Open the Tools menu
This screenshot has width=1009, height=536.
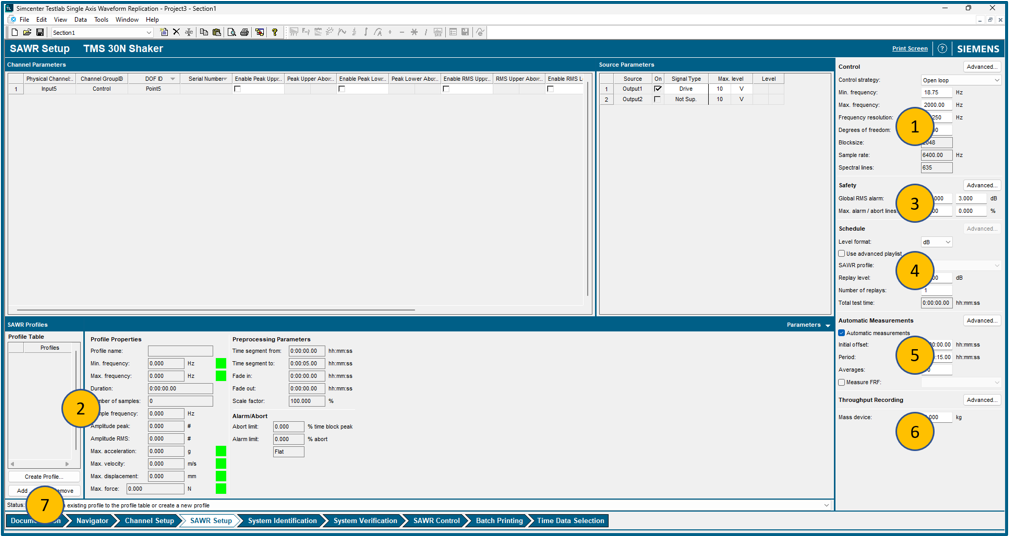101,19
